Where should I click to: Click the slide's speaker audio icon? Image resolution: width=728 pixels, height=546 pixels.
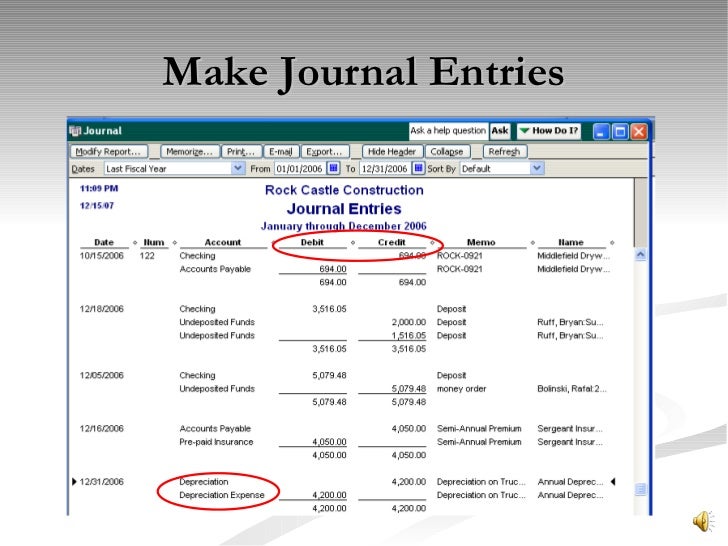point(704,521)
